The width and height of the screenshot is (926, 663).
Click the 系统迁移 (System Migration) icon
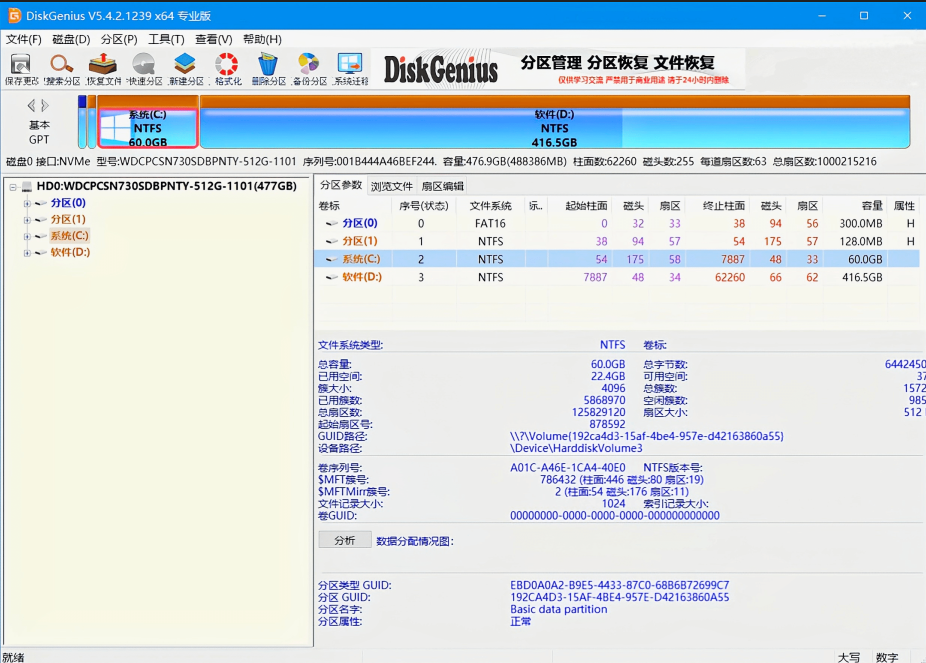click(349, 66)
